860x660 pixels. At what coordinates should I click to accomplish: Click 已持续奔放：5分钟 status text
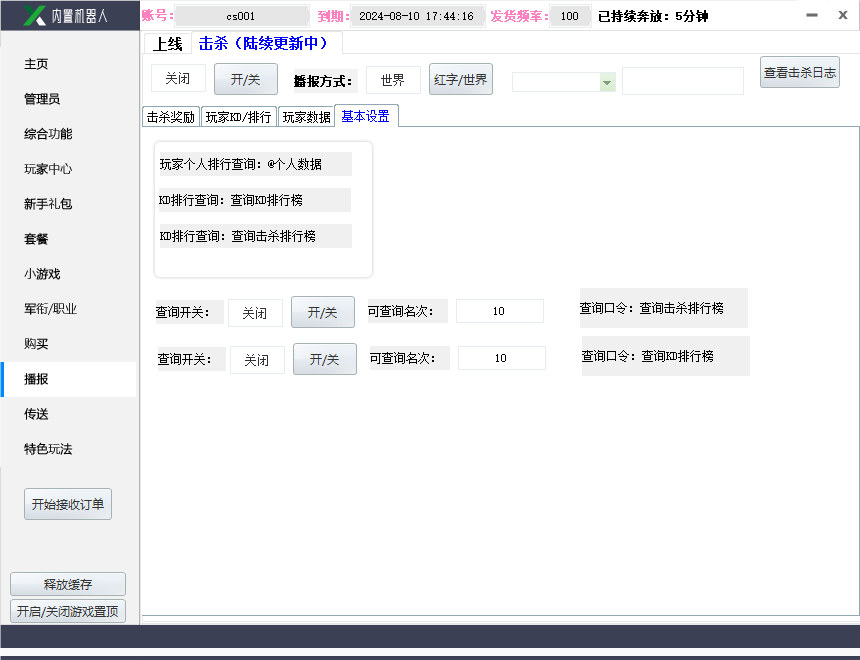[x=653, y=16]
